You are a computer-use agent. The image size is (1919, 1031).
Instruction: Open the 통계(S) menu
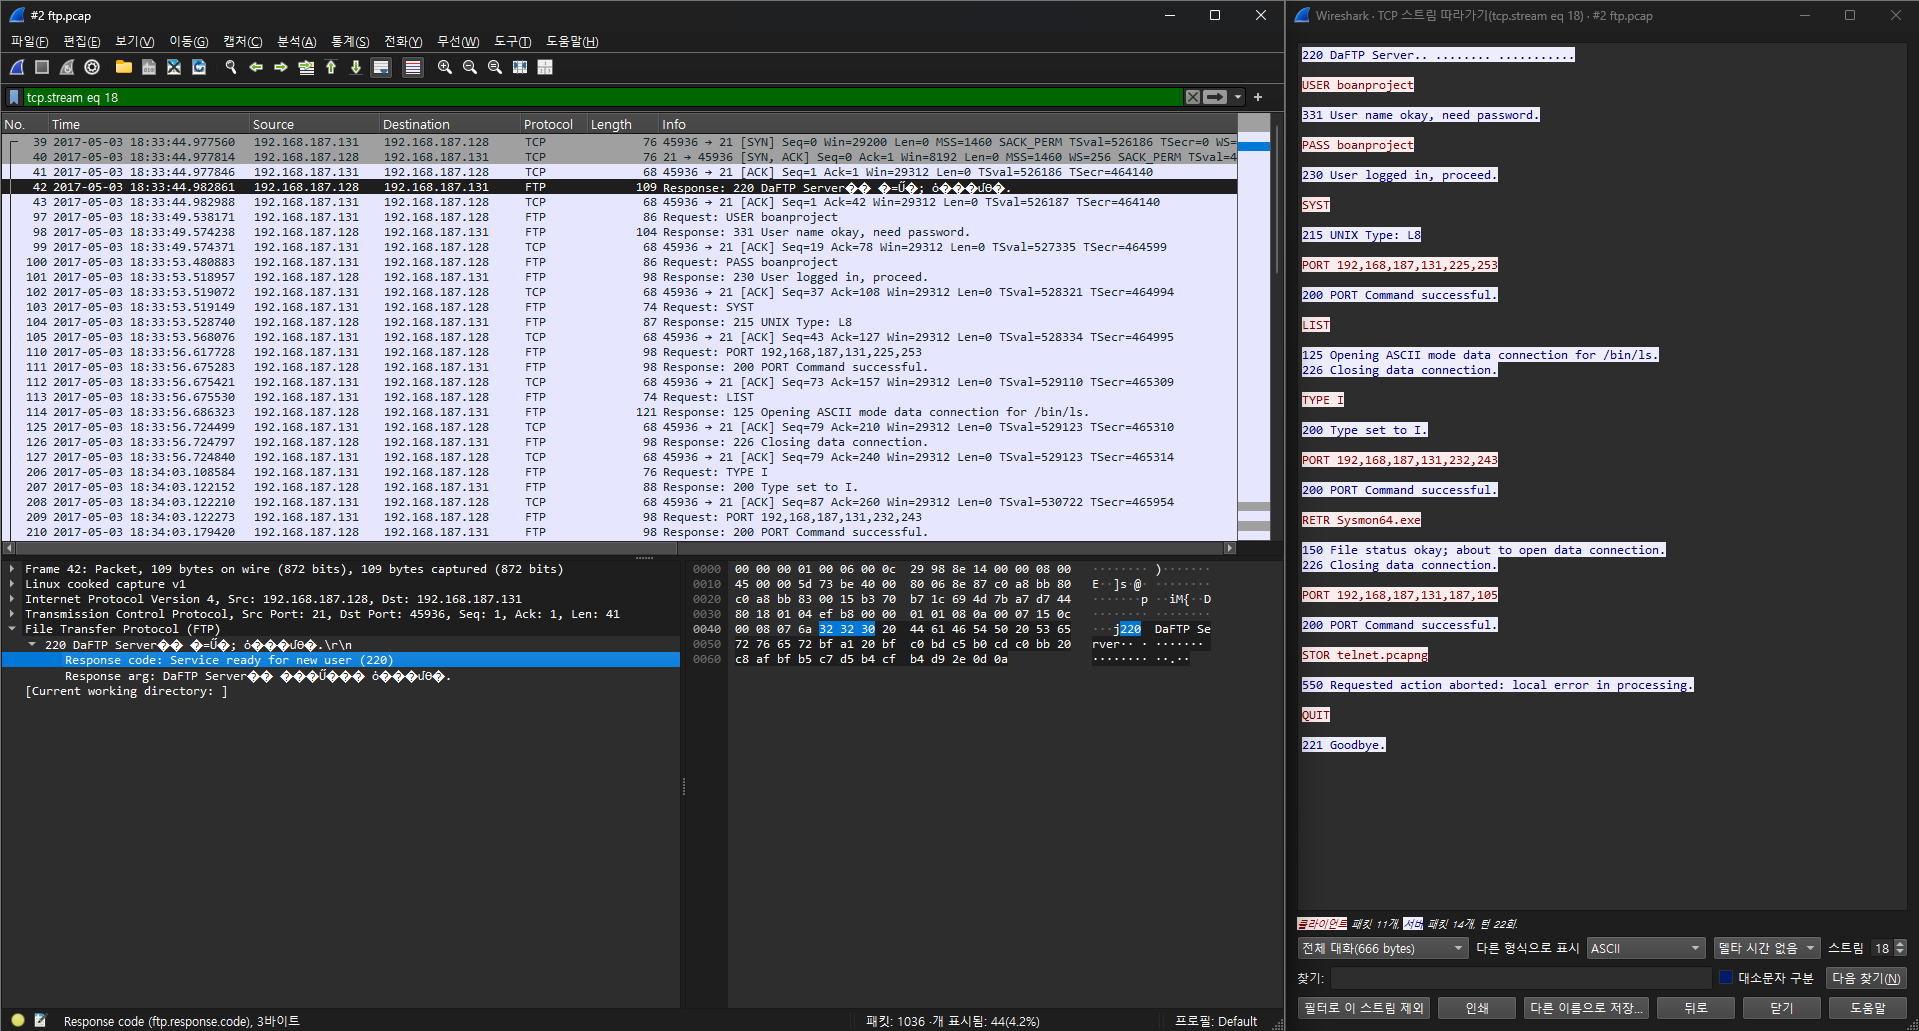click(x=350, y=41)
